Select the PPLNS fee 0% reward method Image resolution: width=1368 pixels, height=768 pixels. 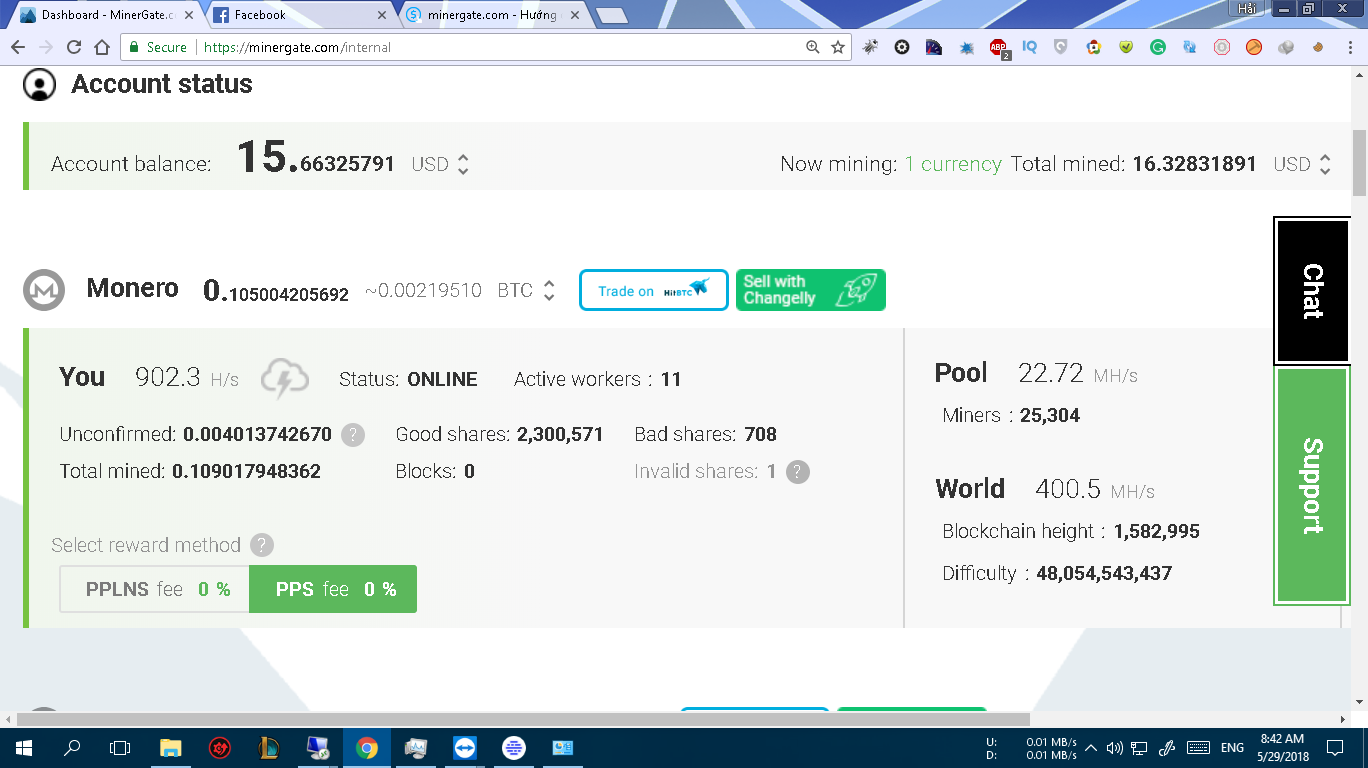(155, 589)
